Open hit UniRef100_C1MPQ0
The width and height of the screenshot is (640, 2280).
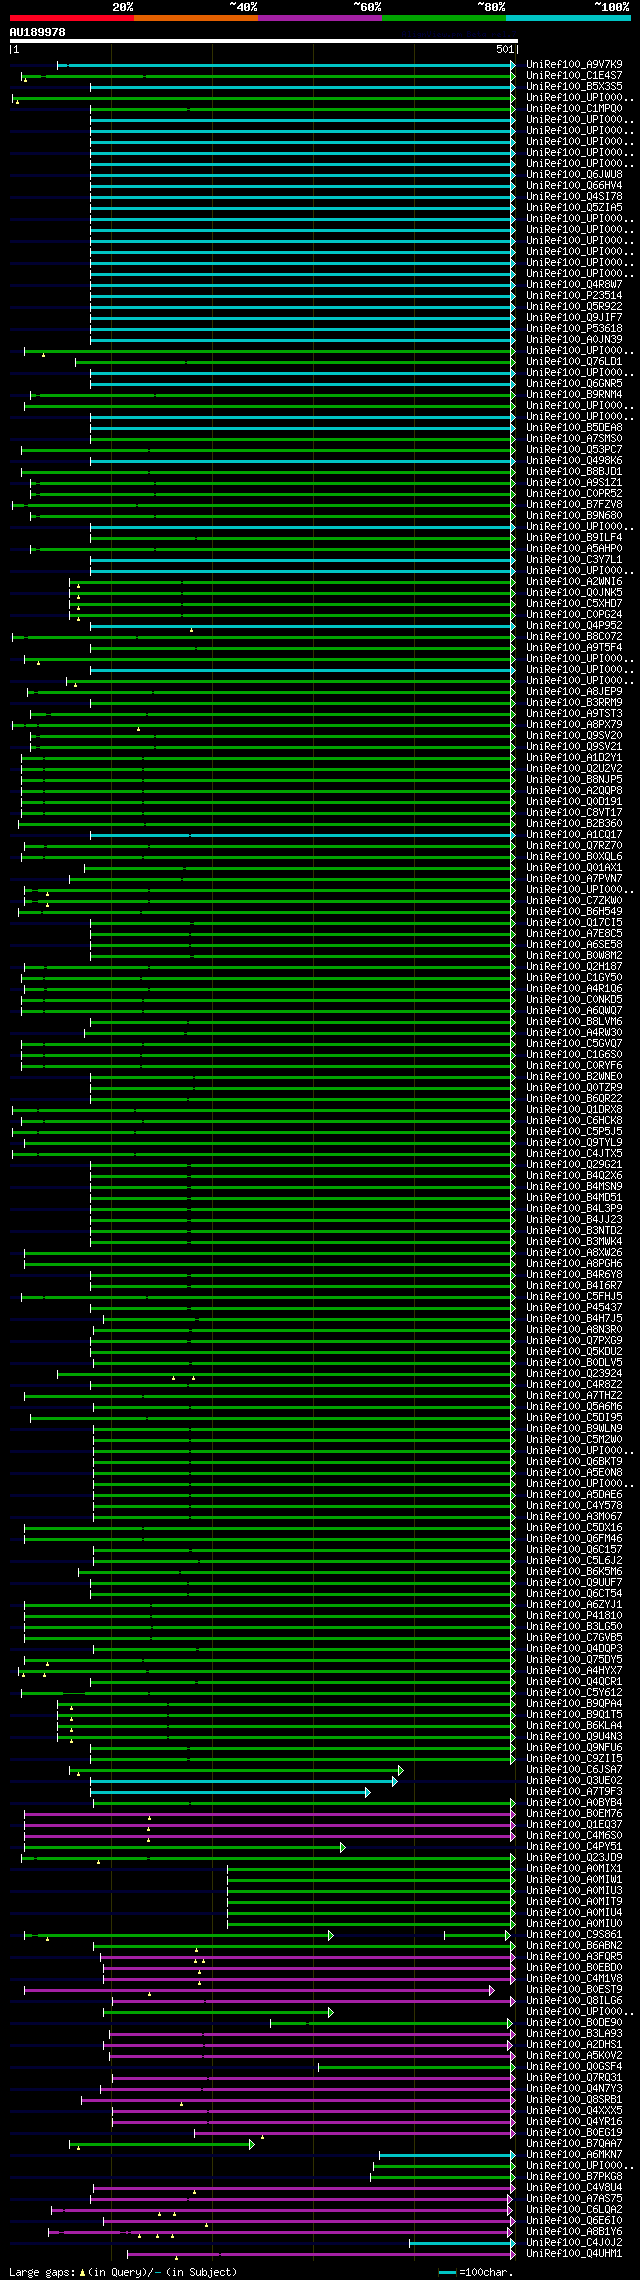[574, 109]
